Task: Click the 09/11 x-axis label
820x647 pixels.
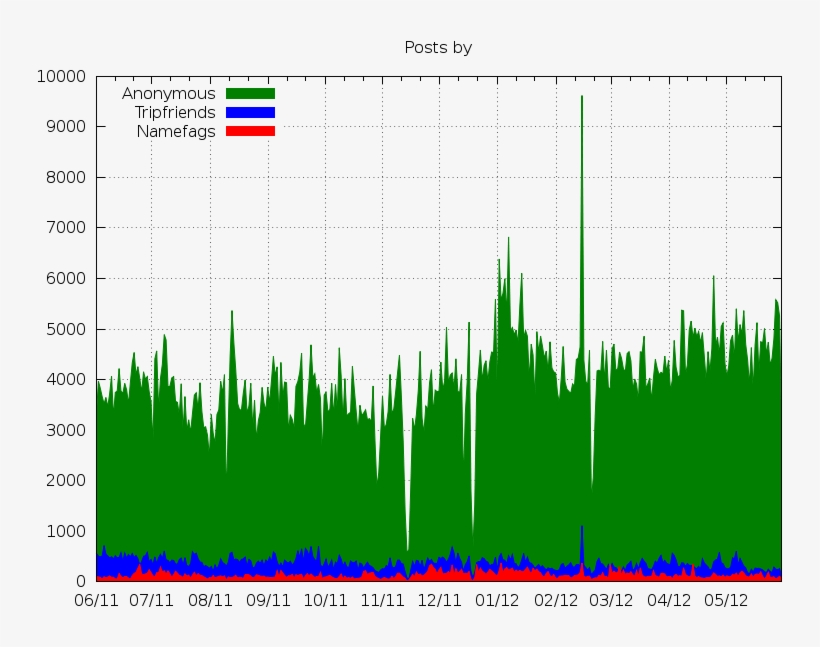Action: click(x=268, y=600)
